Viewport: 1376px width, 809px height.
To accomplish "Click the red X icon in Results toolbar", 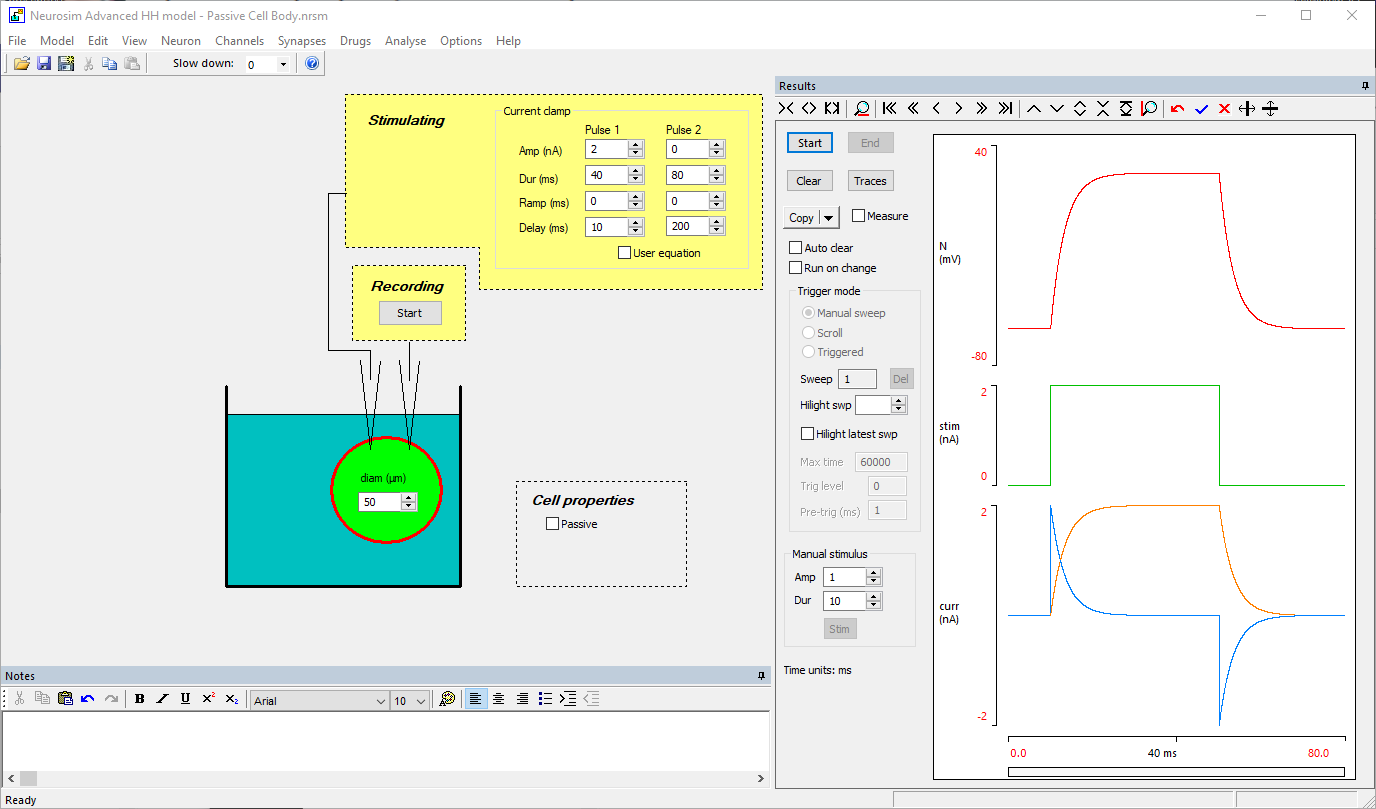I will [x=1223, y=109].
